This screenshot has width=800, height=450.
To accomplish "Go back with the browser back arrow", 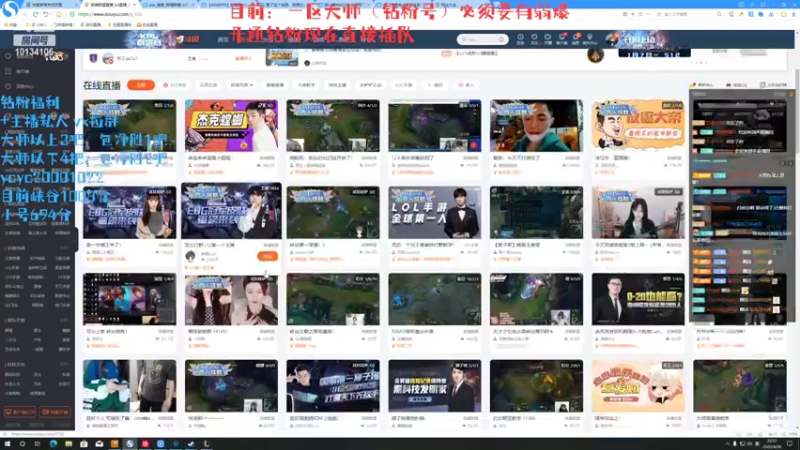I will [26, 14].
